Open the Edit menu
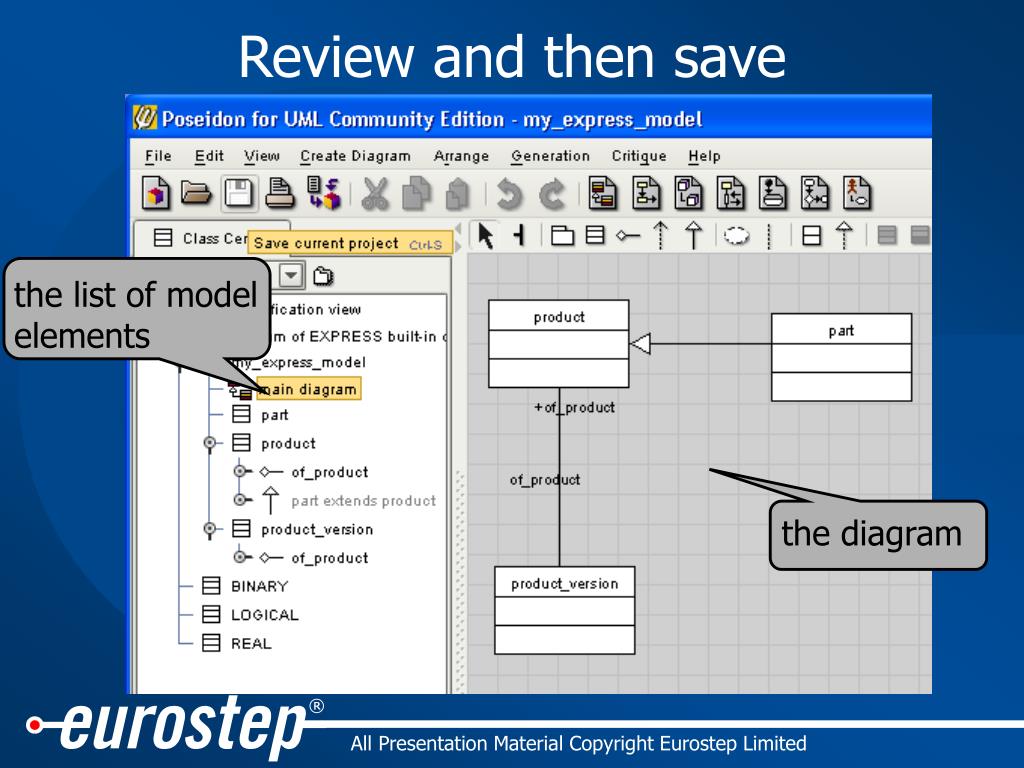Image resolution: width=1024 pixels, height=768 pixels. (x=209, y=156)
